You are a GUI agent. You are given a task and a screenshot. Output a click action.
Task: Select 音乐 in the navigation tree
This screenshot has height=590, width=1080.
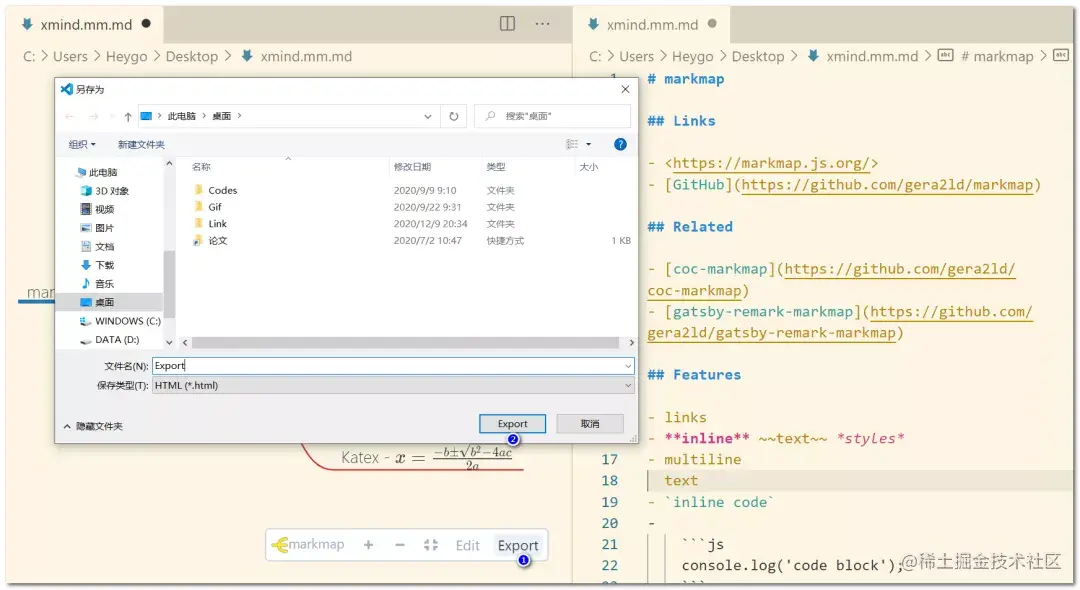click(97, 284)
